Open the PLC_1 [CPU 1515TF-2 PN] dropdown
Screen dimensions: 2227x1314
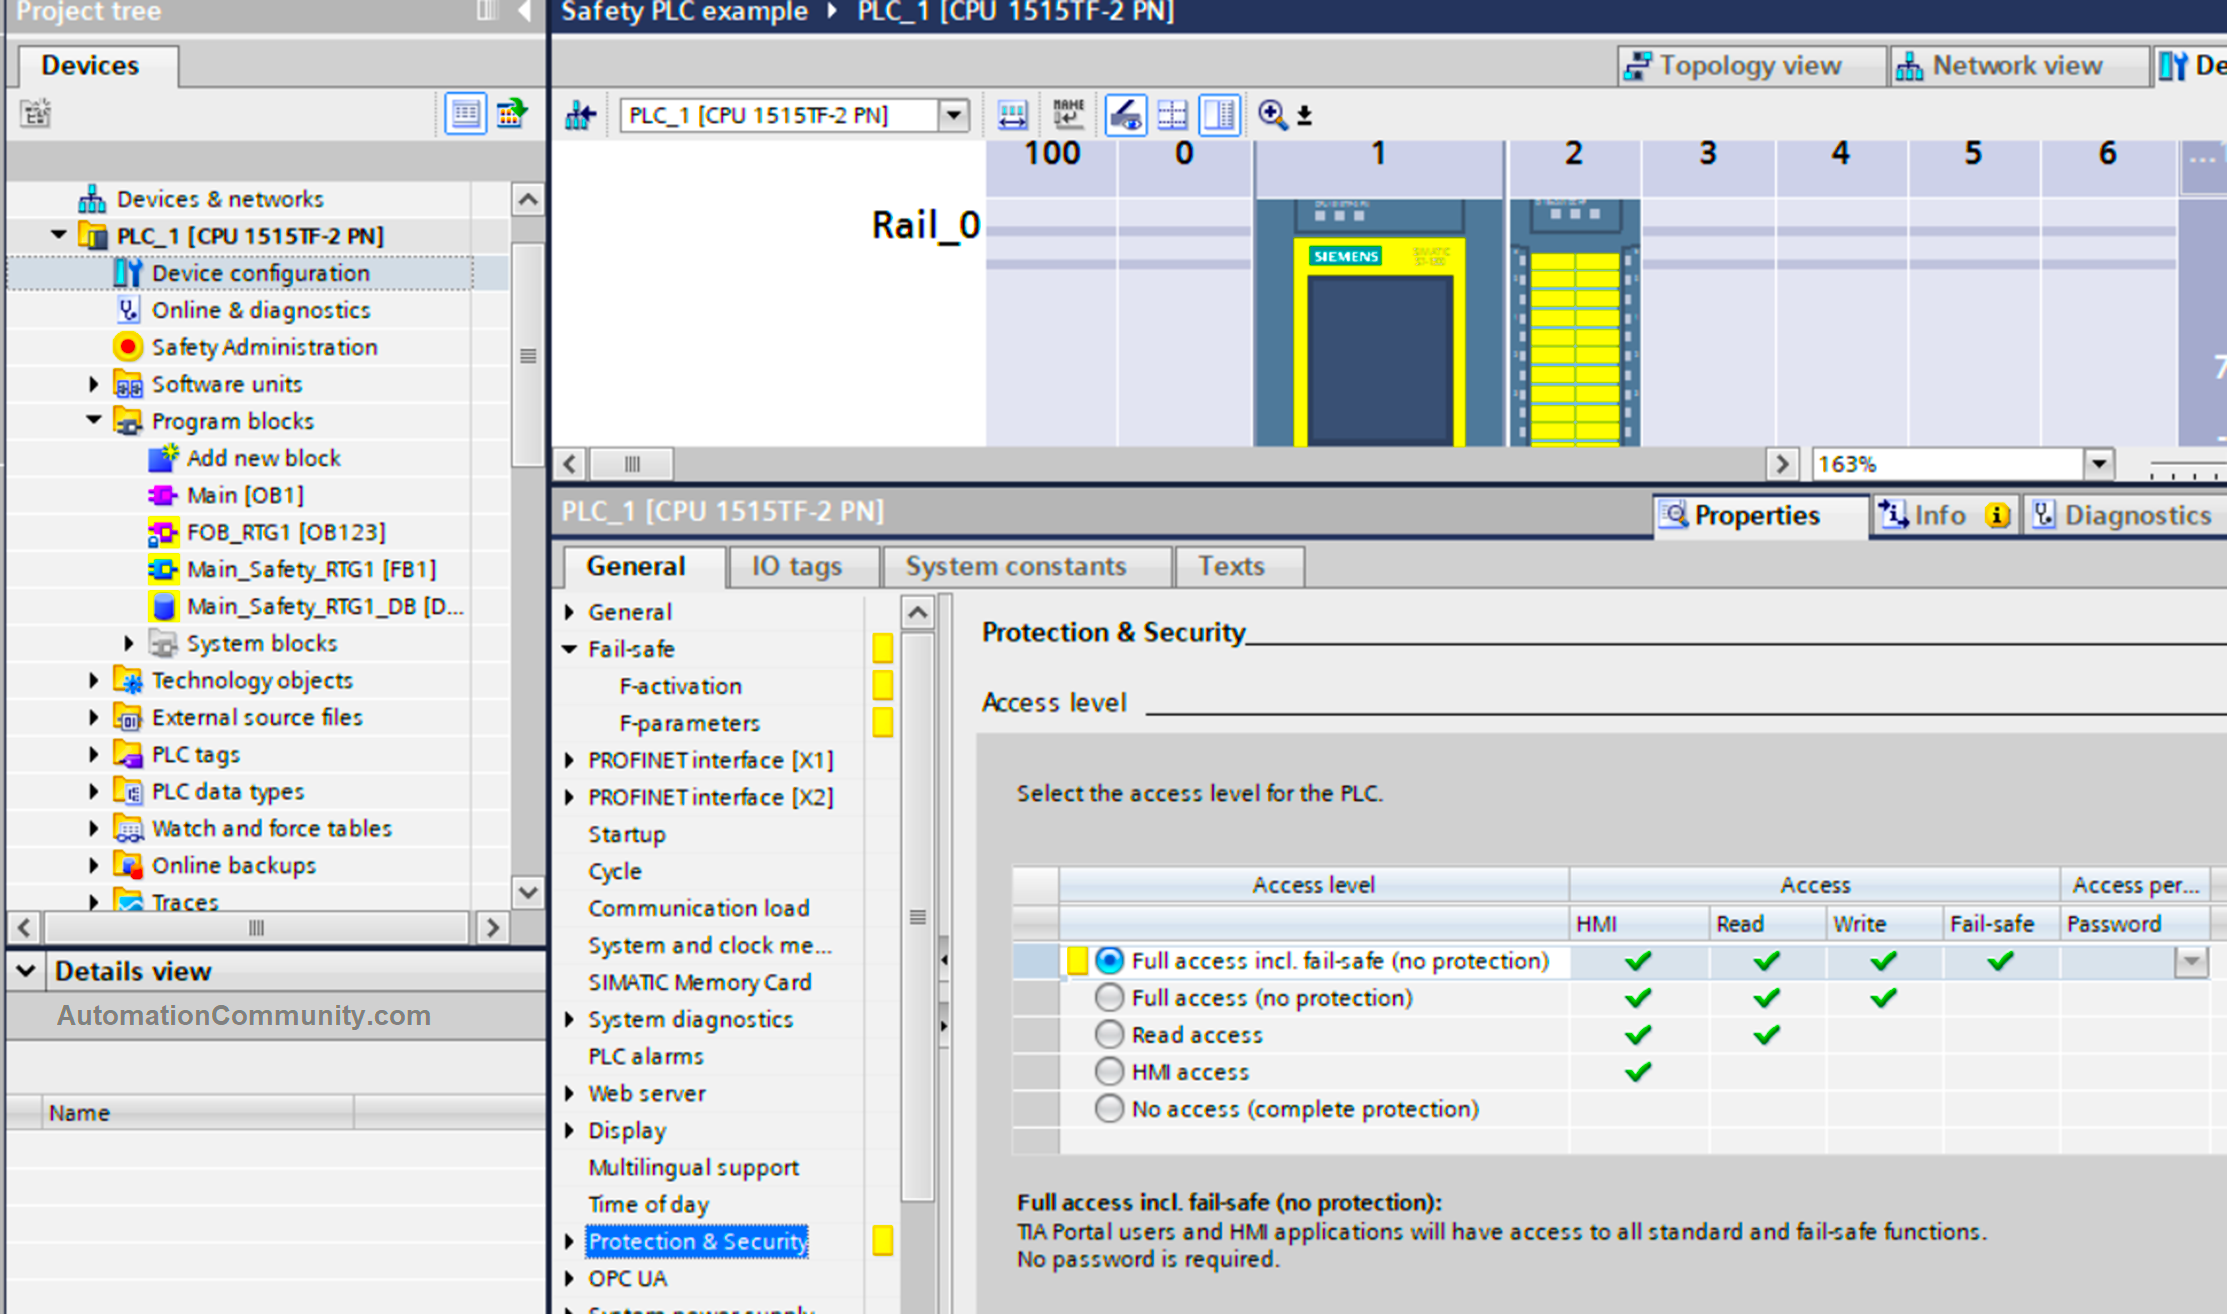[952, 115]
